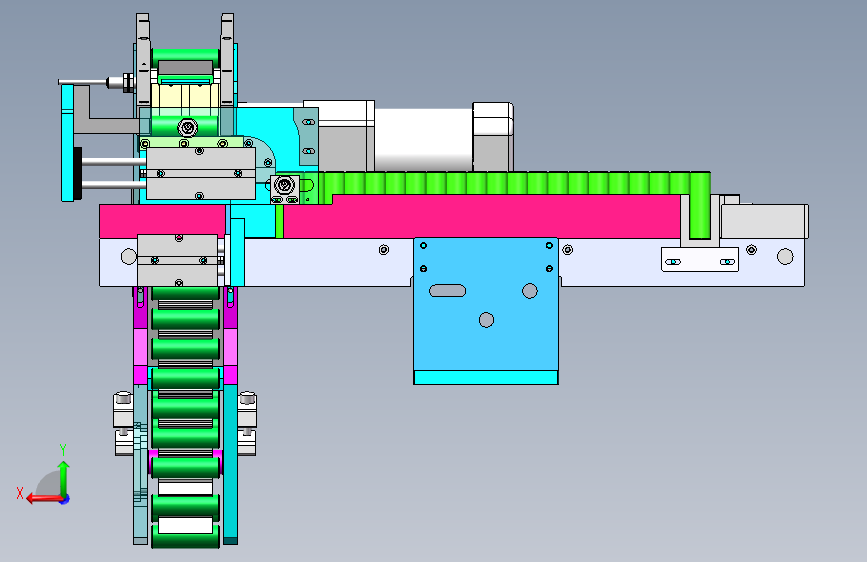Select the short pink block on the left
The width and height of the screenshot is (867, 562).
[163, 221]
